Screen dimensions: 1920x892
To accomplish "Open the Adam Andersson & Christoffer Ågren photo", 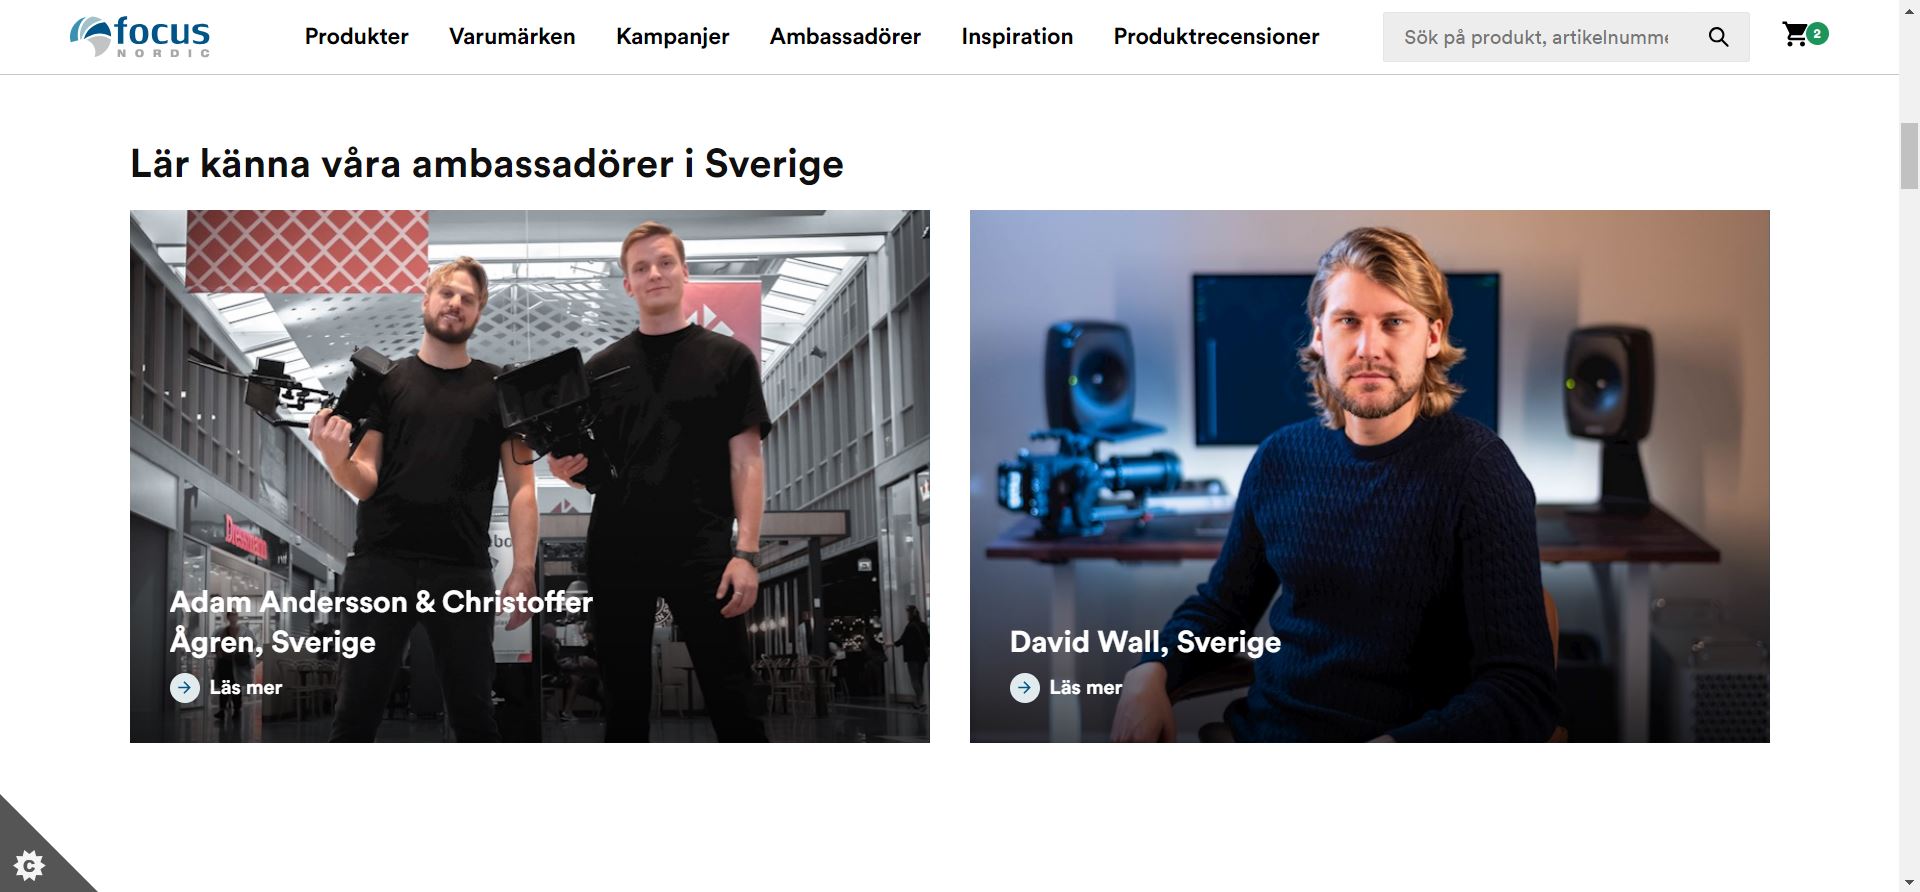I will click(x=530, y=476).
